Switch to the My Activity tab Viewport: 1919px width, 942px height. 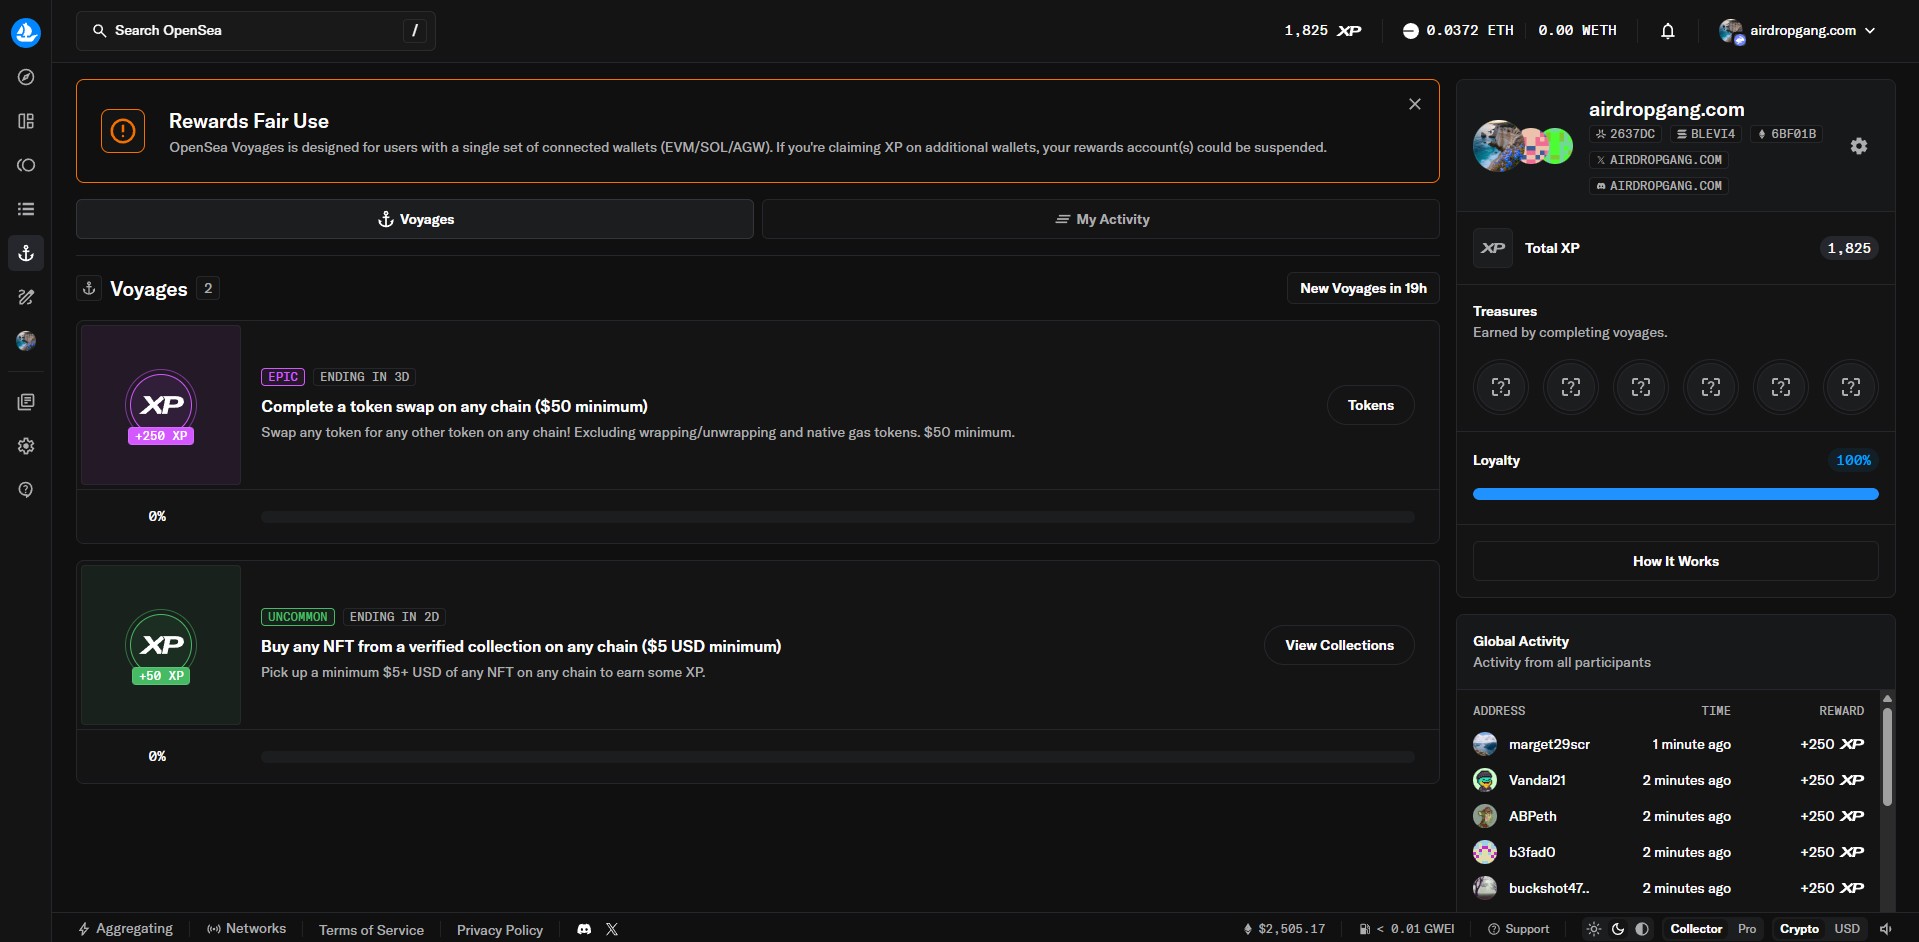[1101, 219]
